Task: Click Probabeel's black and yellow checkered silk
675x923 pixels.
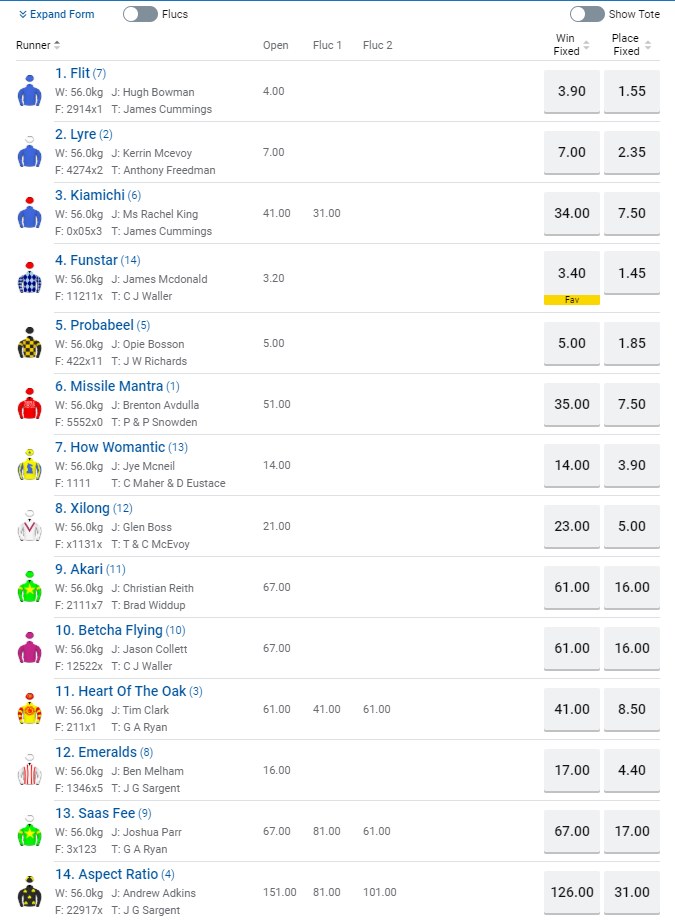Action: 29,342
